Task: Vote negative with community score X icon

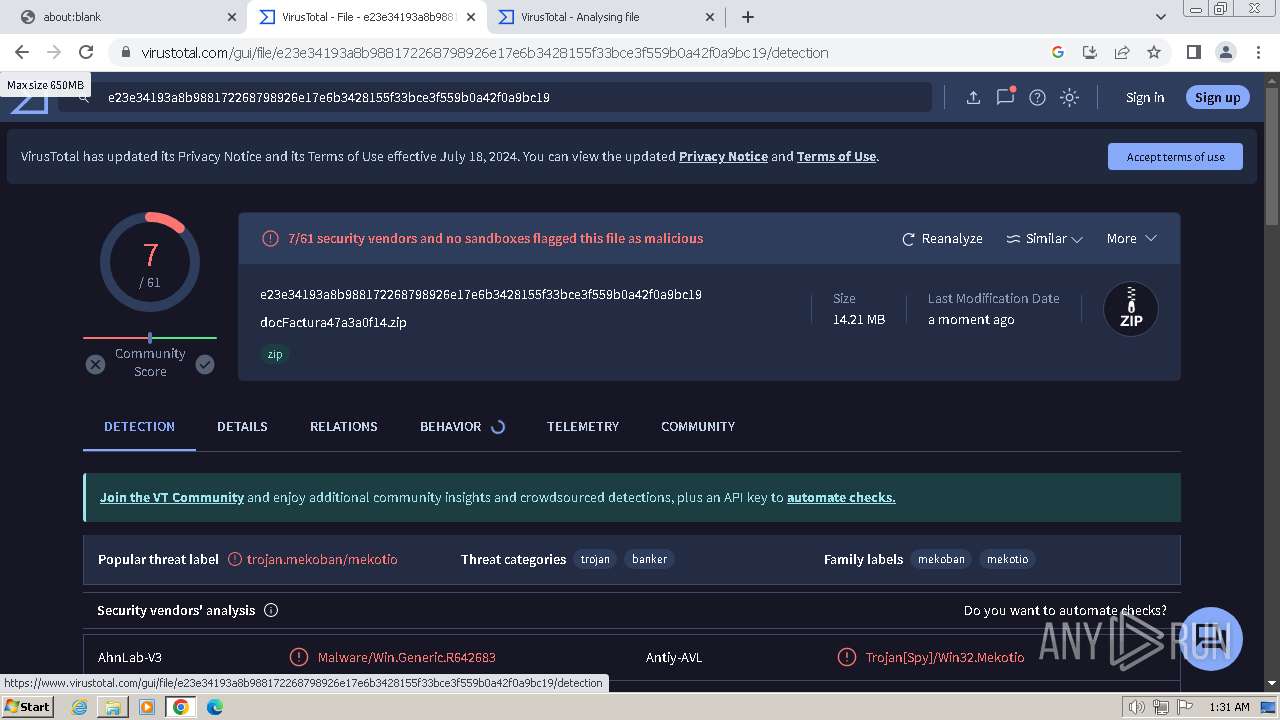Action: [x=95, y=364]
